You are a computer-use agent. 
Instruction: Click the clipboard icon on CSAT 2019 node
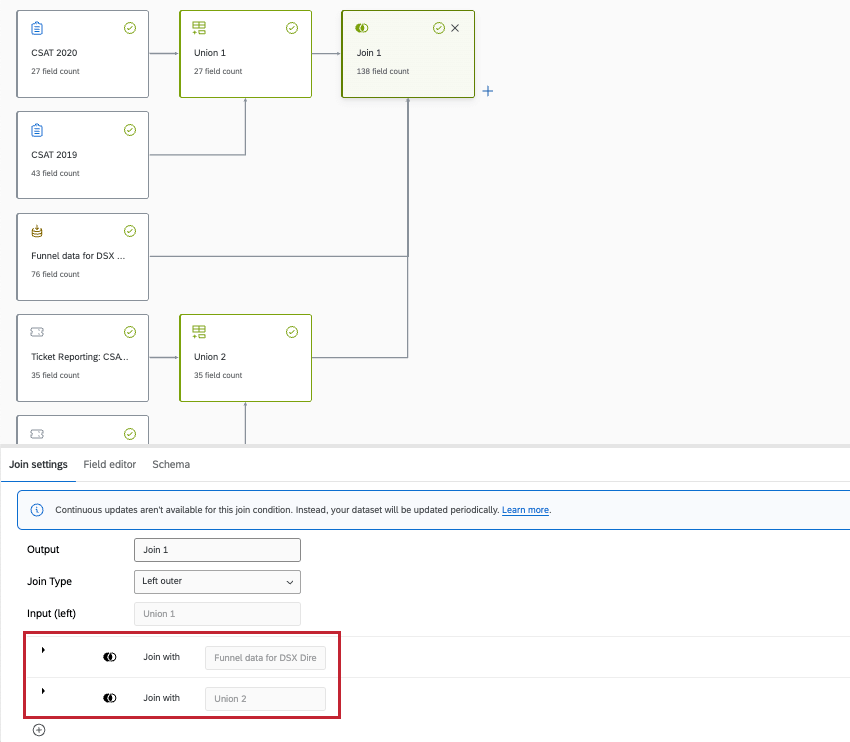(37, 130)
